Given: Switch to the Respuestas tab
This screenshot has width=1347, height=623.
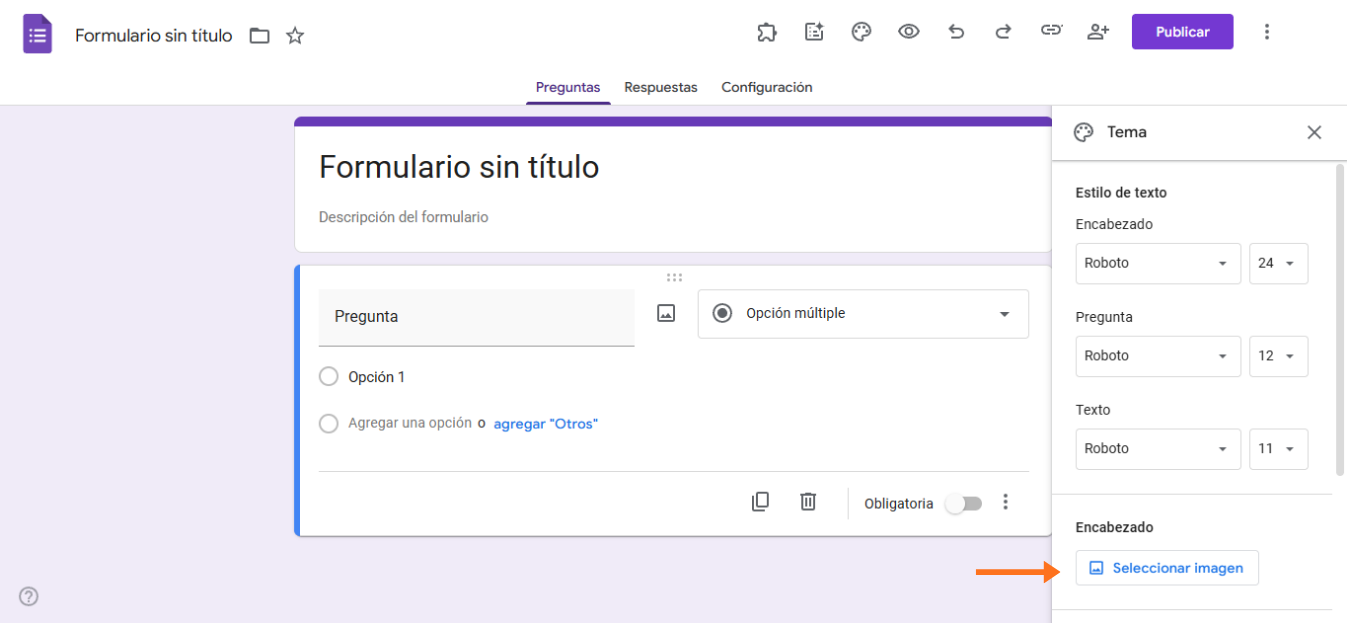Looking at the screenshot, I should pos(660,87).
